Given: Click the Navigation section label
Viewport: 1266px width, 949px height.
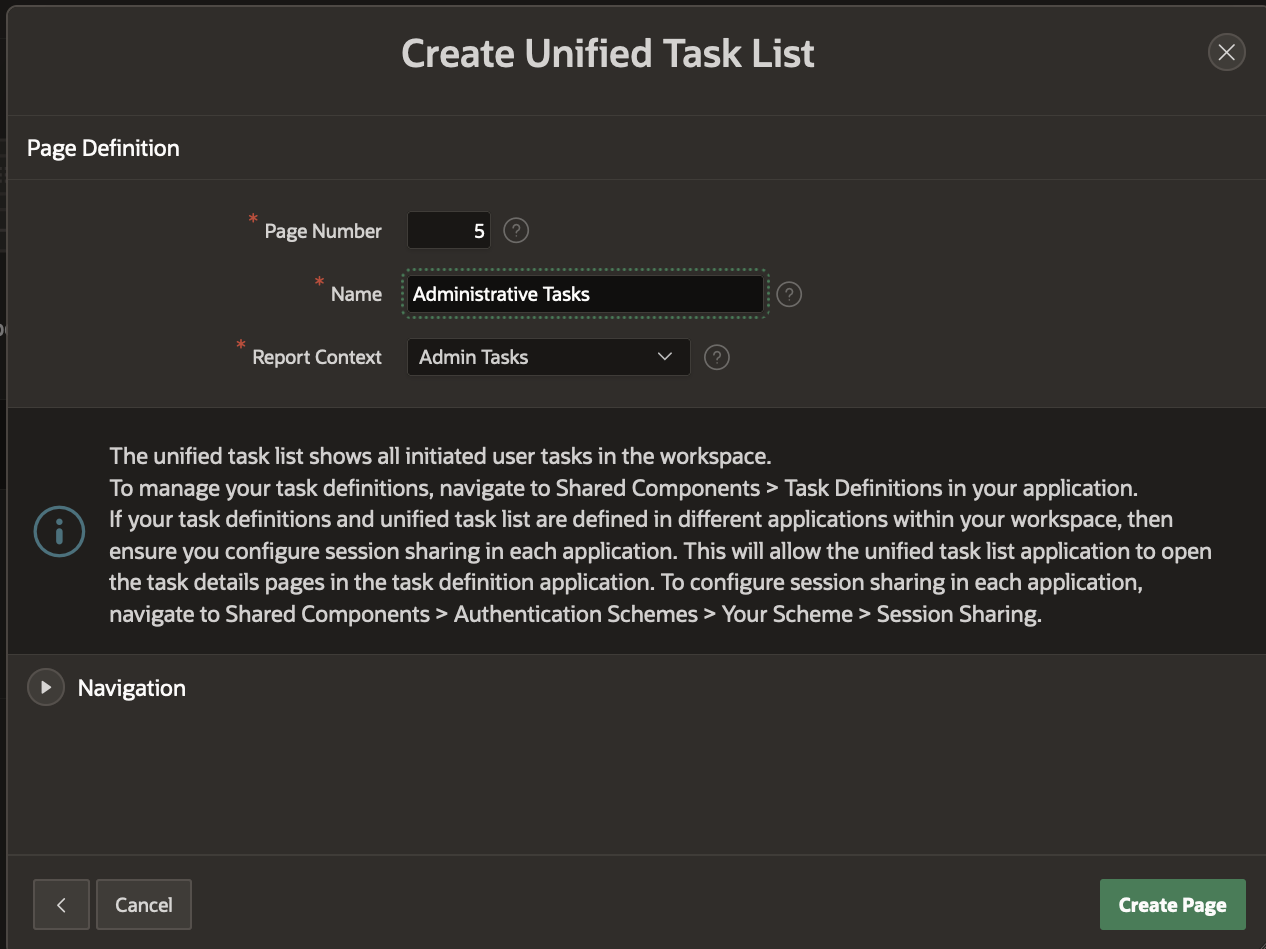Looking at the screenshot, I should tap(132, 688).
